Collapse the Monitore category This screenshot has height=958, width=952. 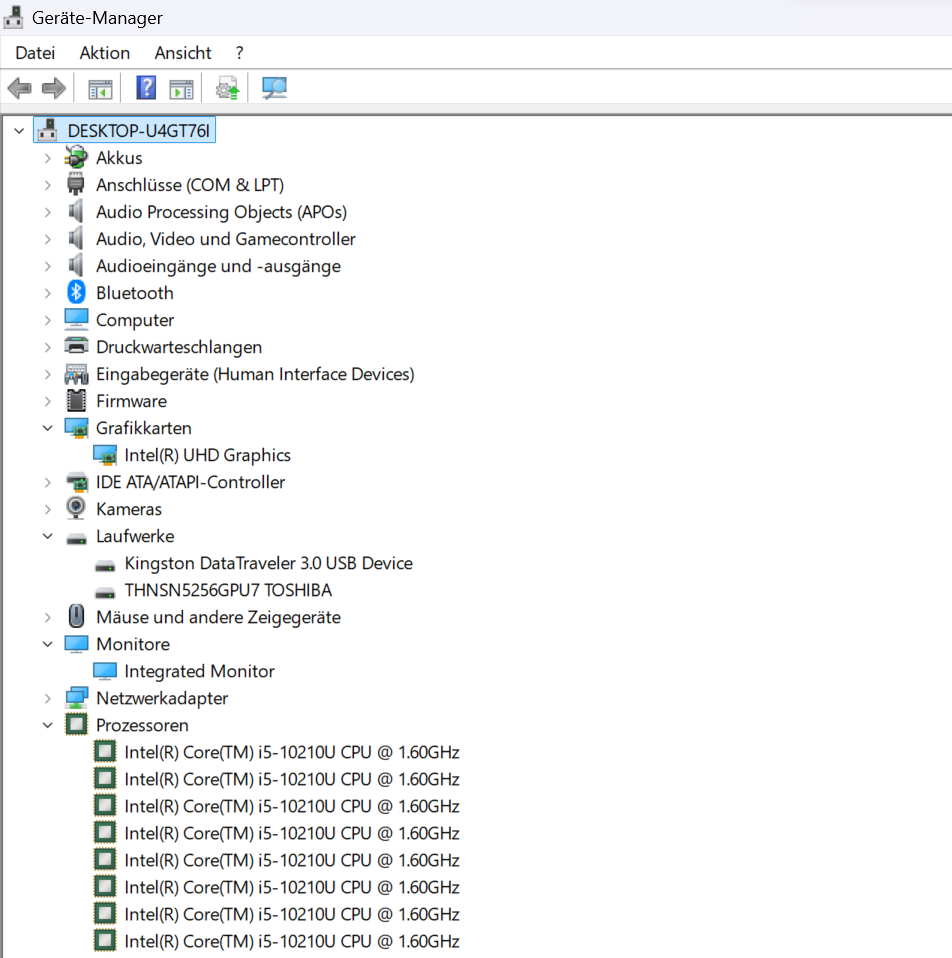[x=48, y=644]
